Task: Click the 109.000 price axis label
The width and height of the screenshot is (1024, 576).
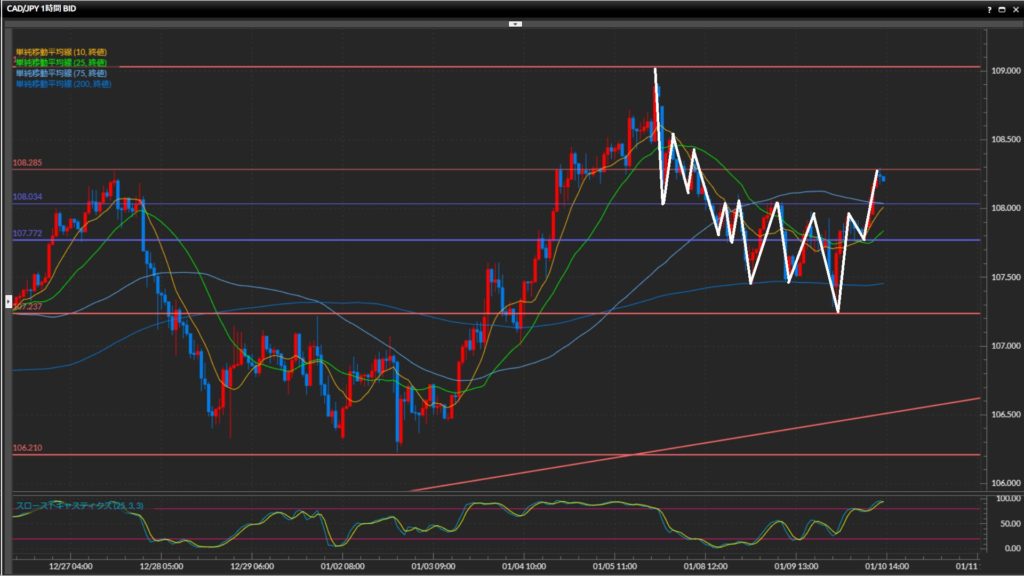Action: pos(1003,70)
